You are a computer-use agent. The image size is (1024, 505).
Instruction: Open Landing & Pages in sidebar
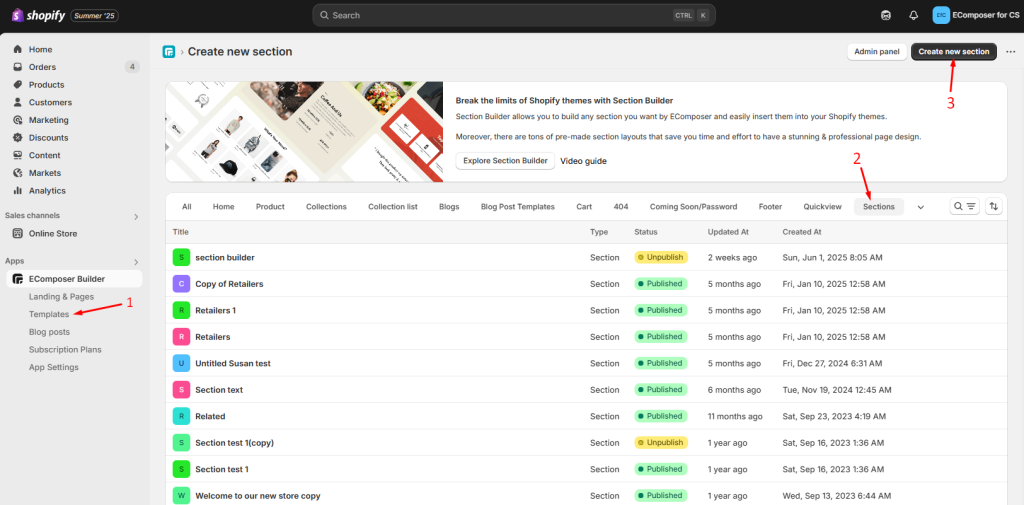pos(61,297)
